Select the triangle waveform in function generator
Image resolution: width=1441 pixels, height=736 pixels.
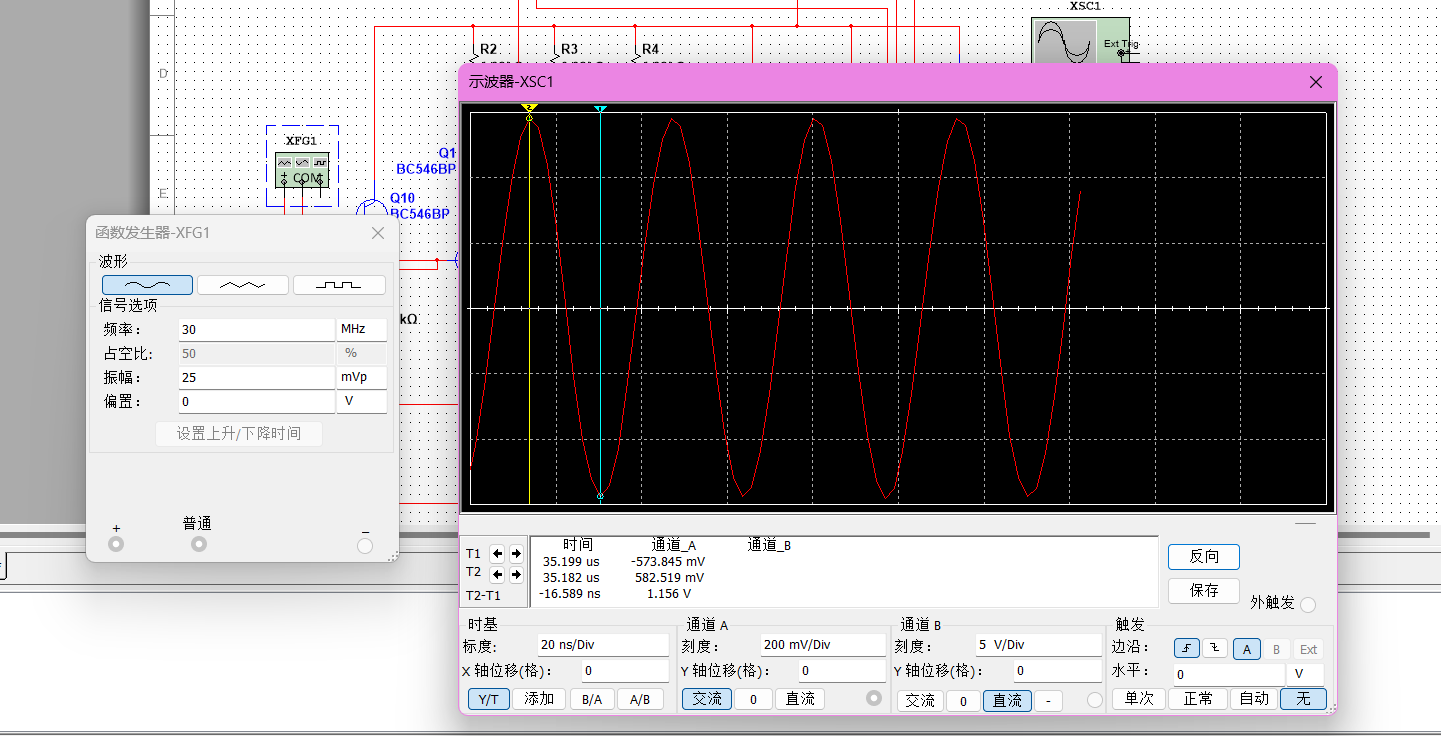tap(243, 285)
